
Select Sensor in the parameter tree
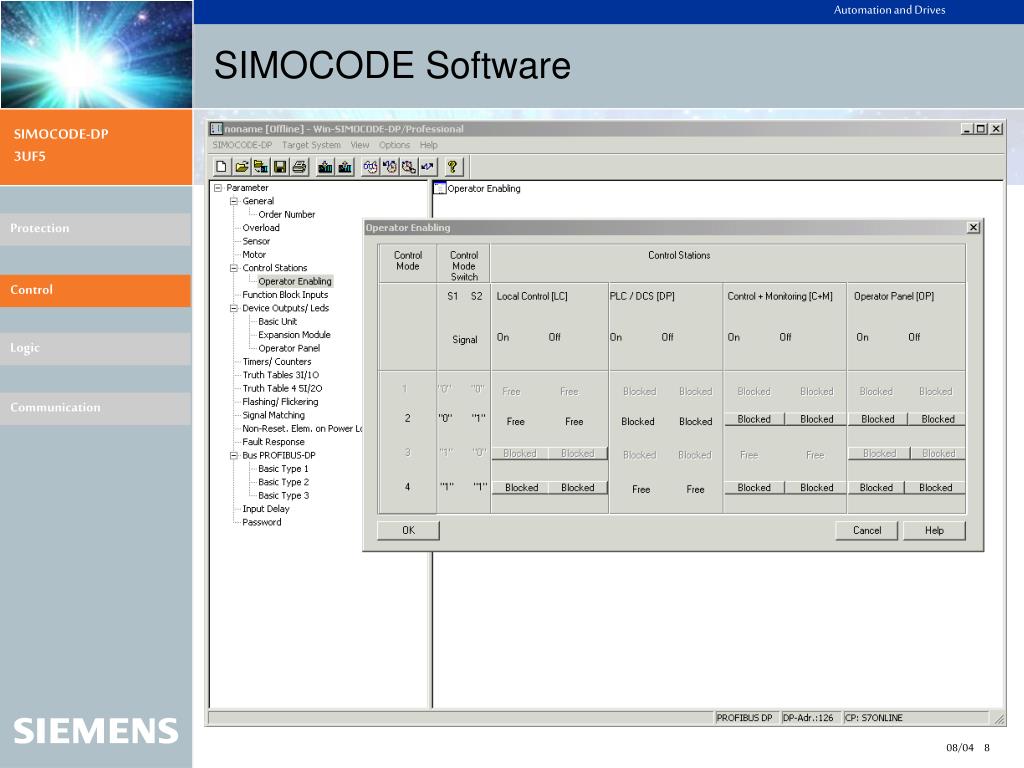click(256, 241)
